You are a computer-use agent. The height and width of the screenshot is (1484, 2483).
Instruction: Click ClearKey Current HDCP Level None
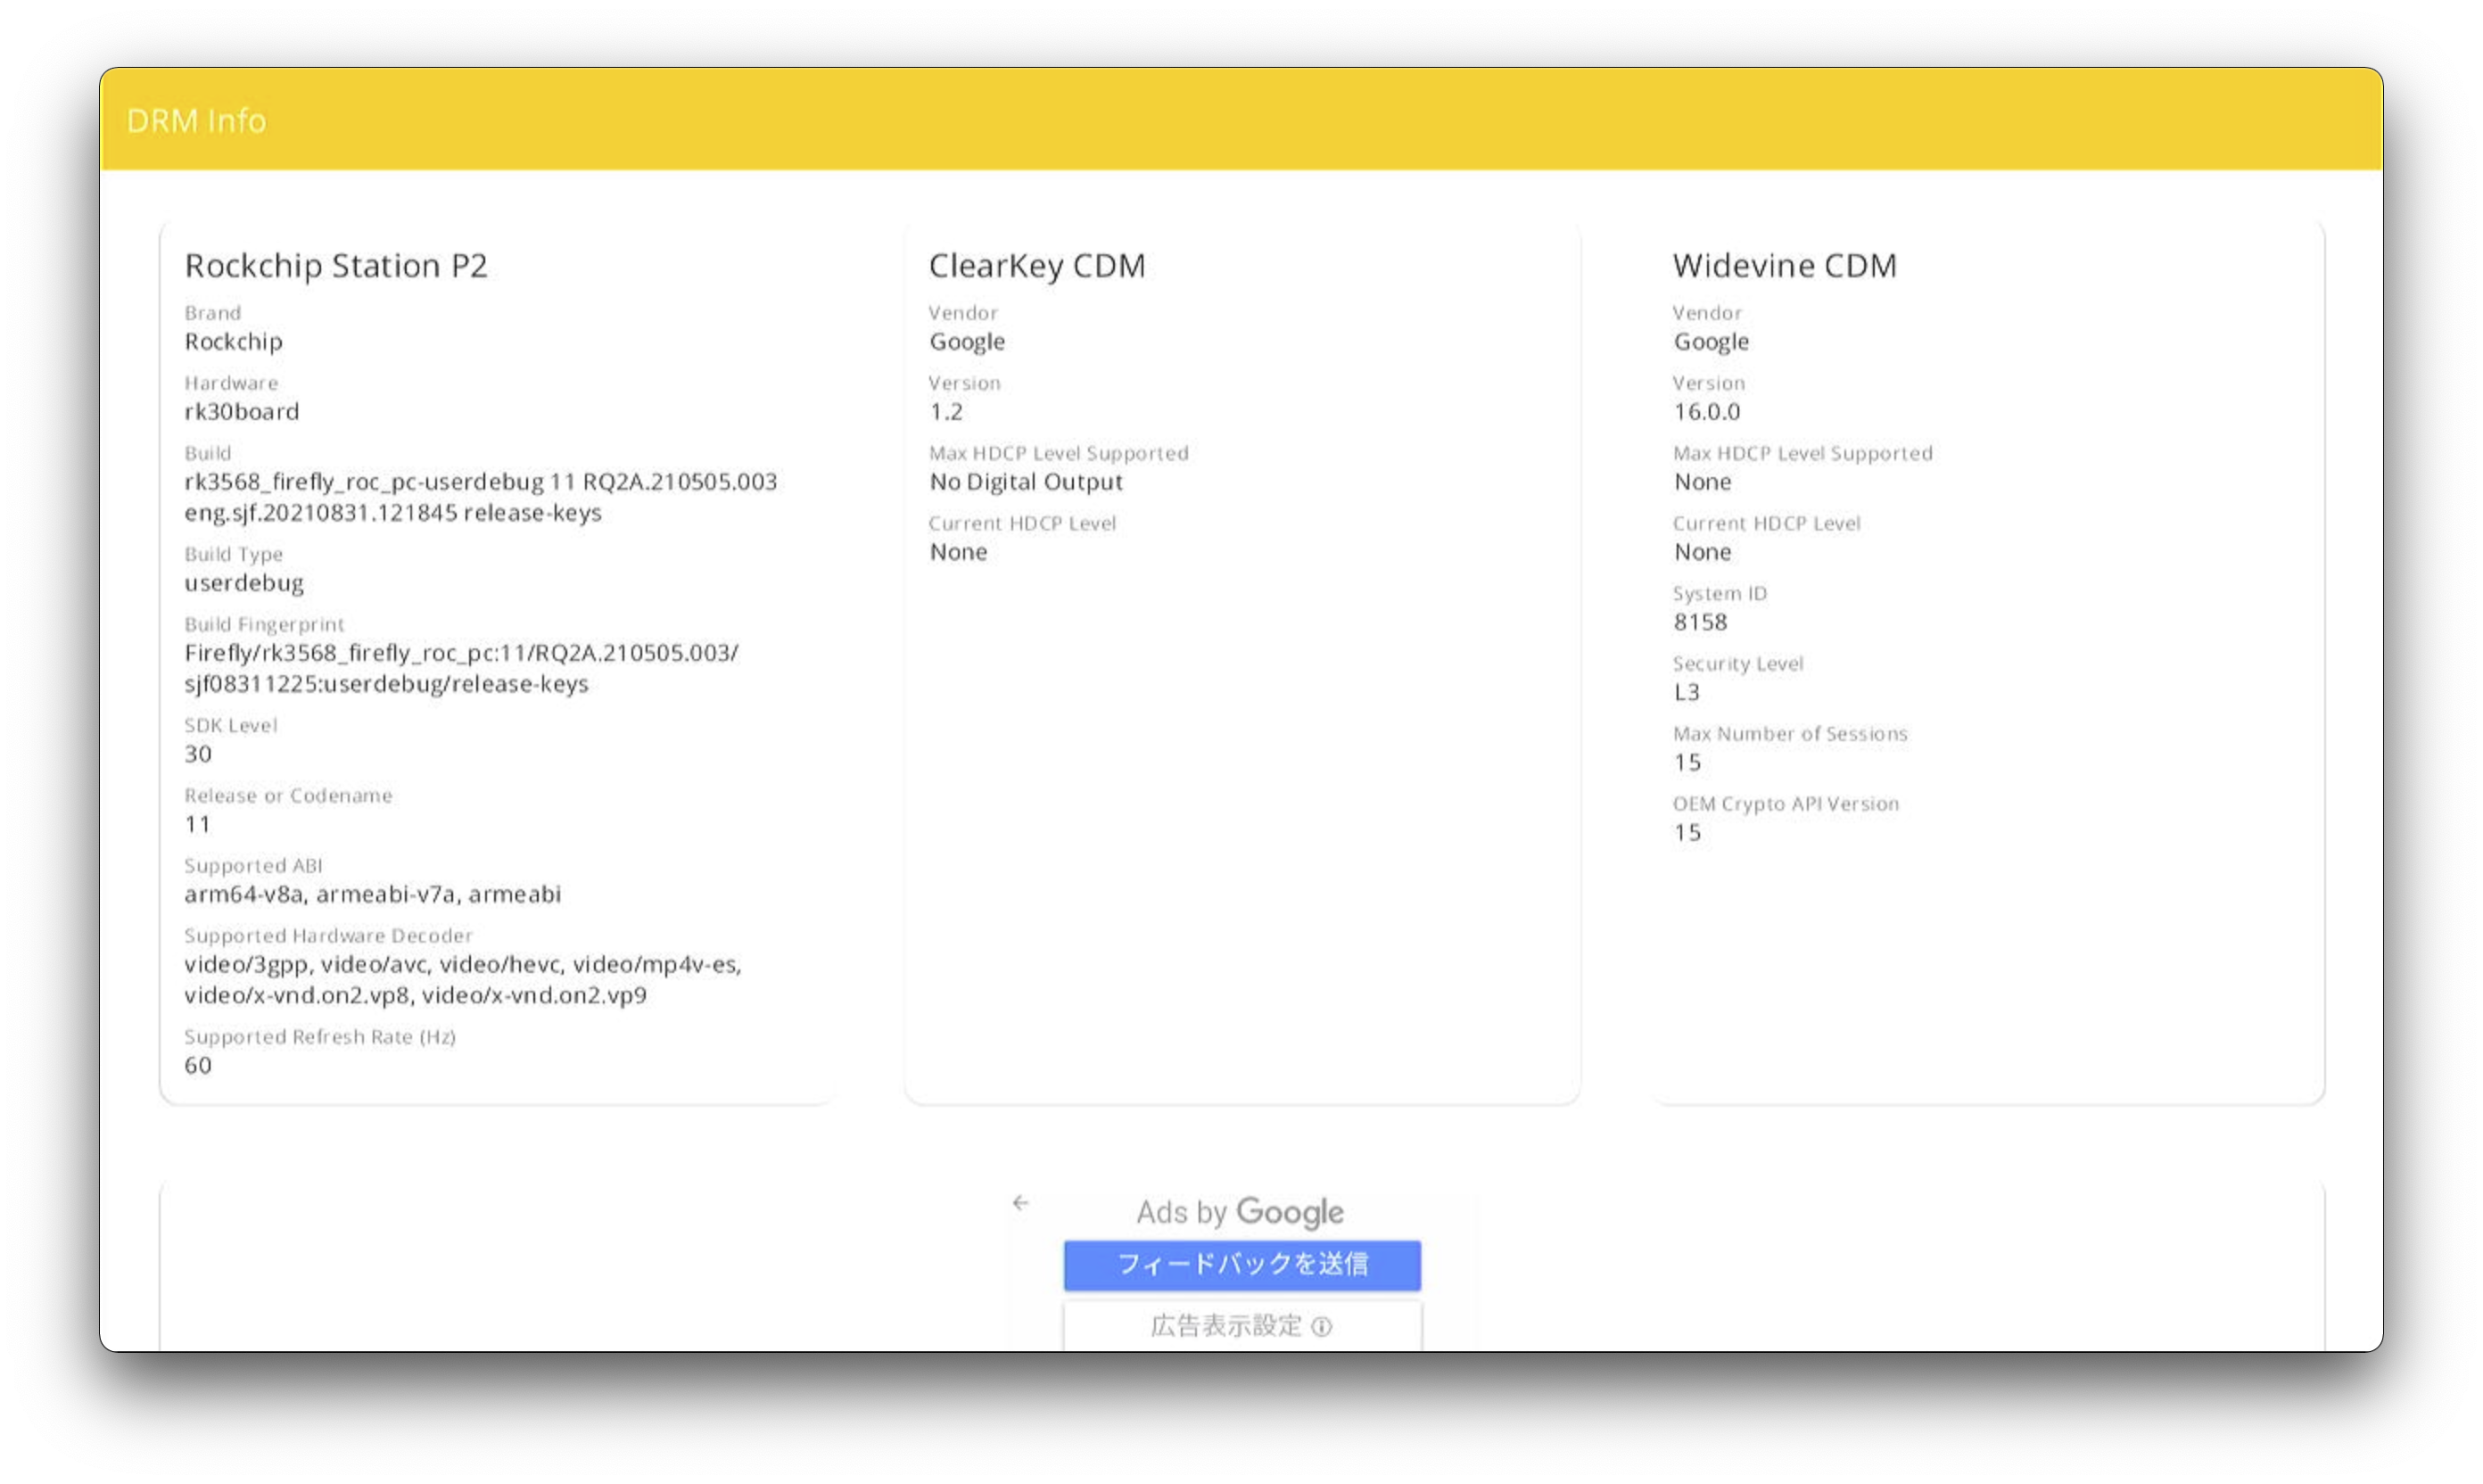(x=958, y=552)
